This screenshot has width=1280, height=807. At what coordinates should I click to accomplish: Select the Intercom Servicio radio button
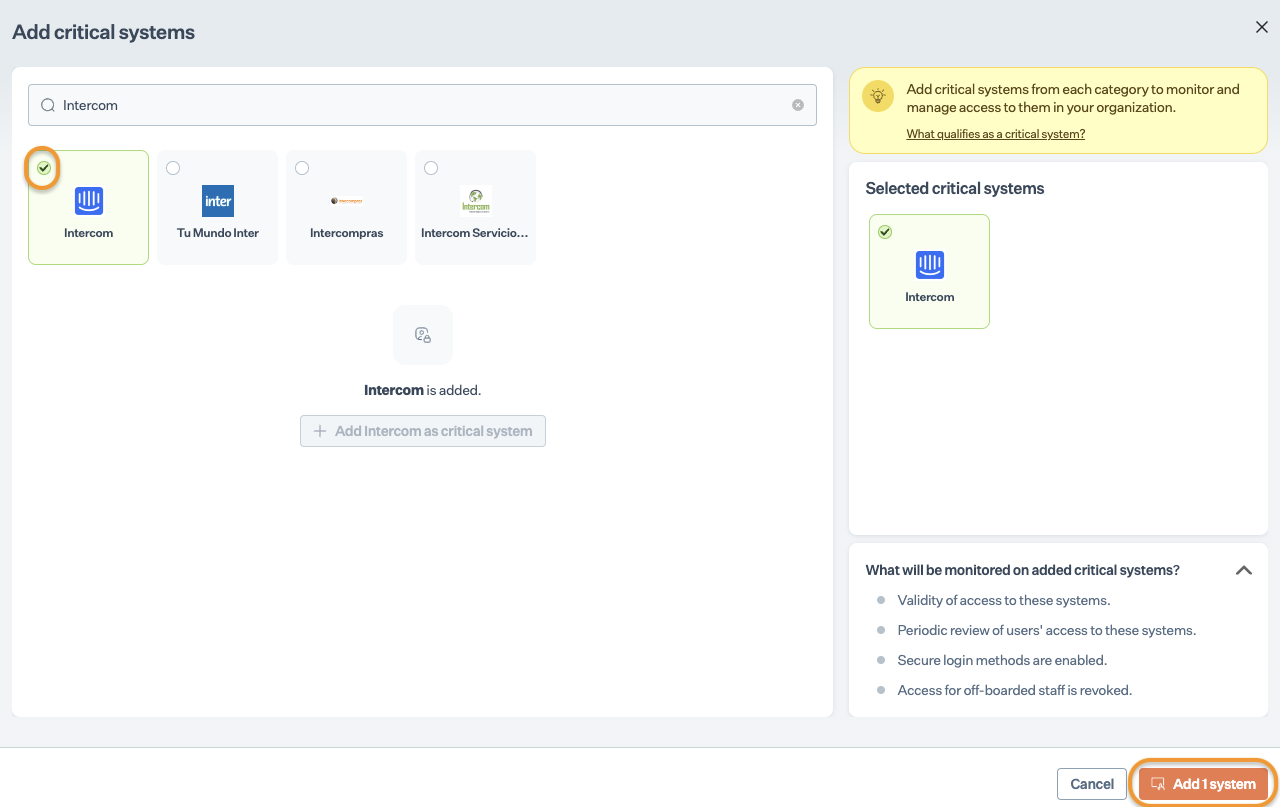point(431,168)
